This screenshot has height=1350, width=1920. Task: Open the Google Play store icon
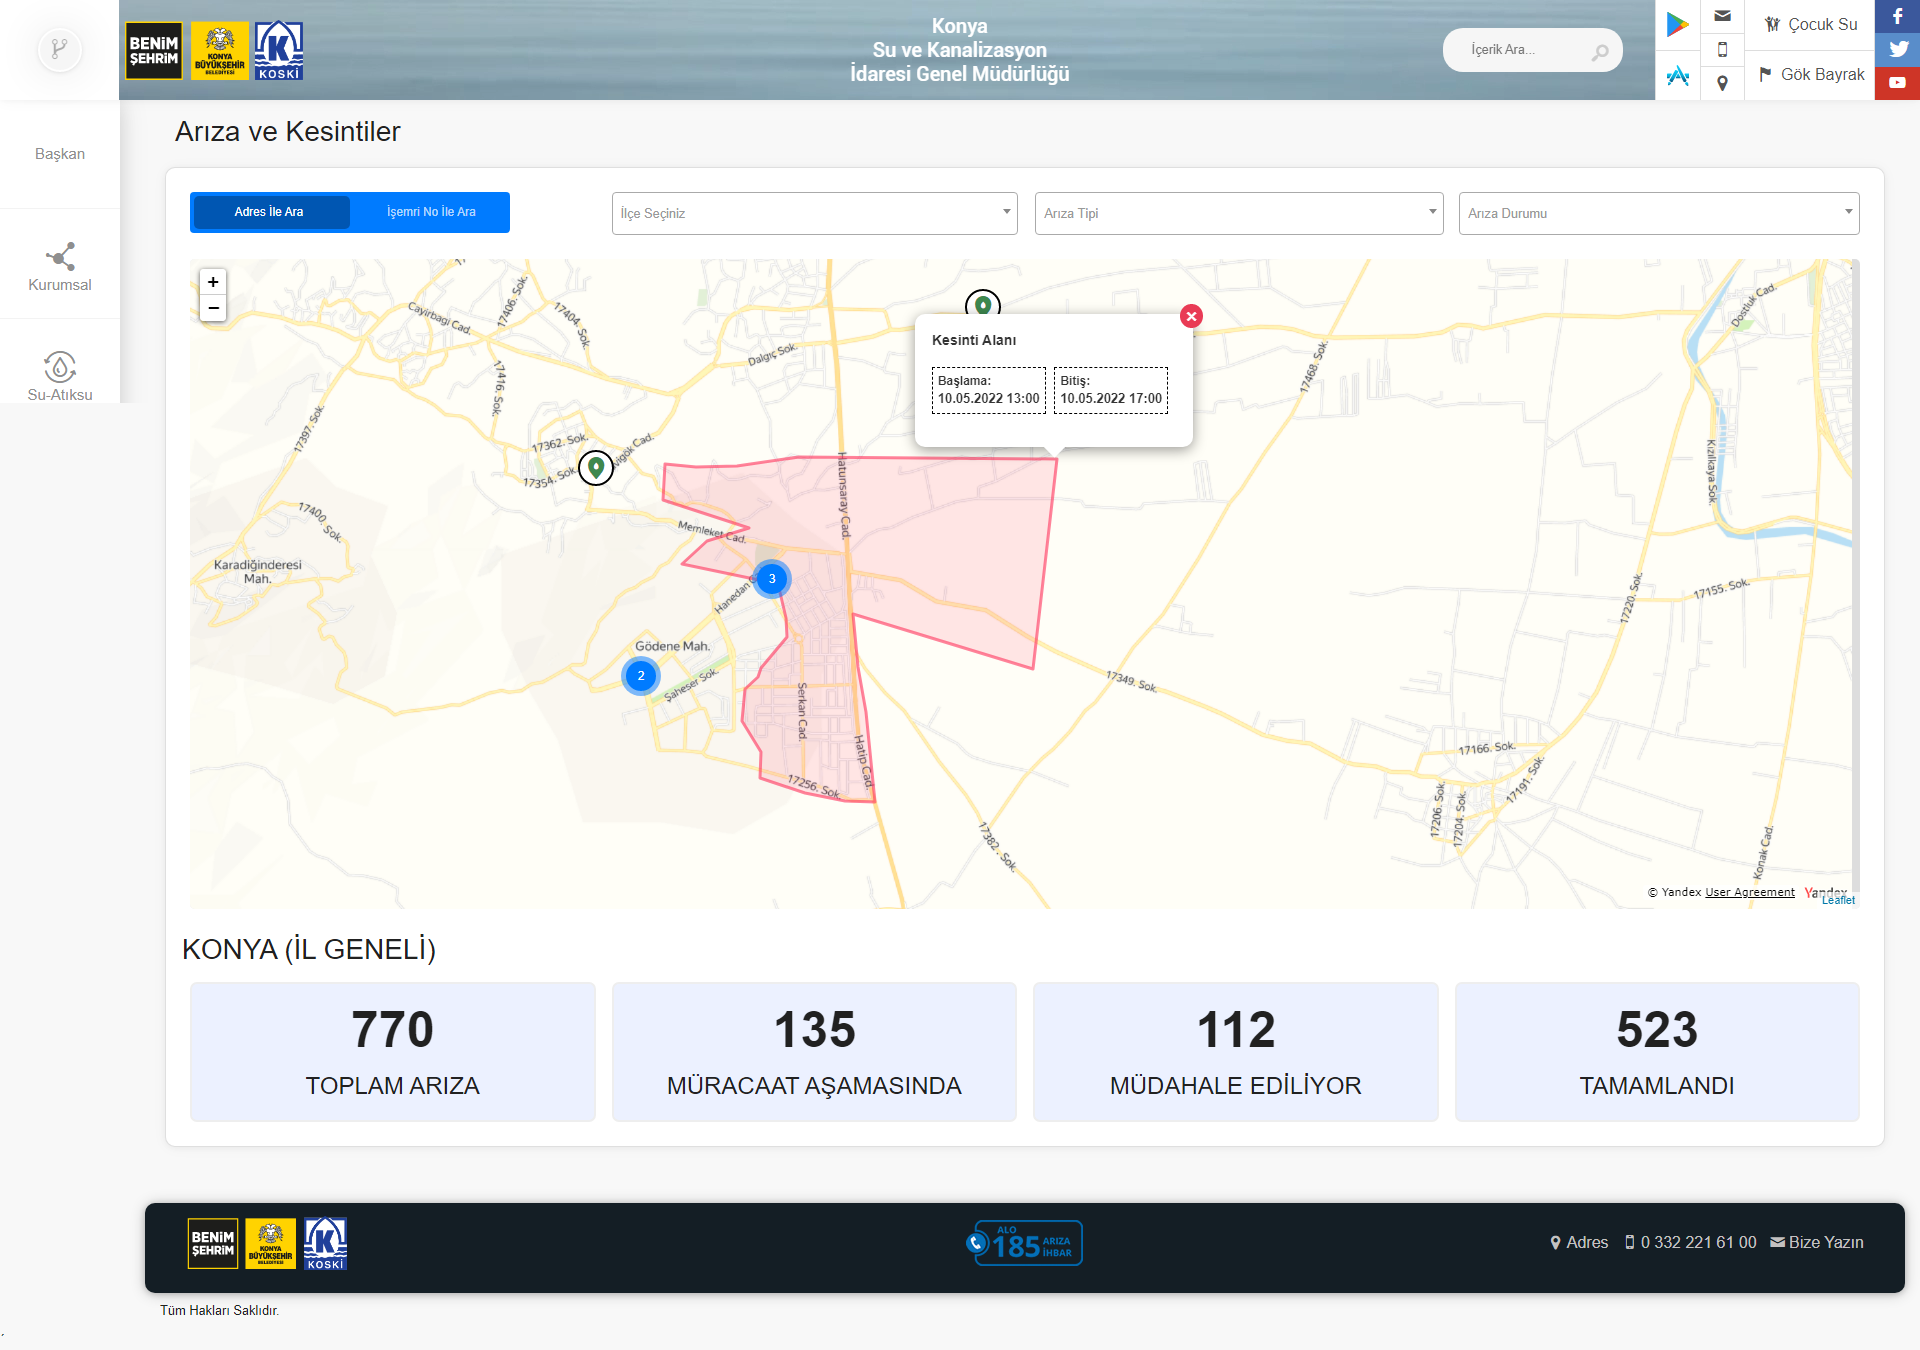pyautogui.click(x=1677, y=24)
